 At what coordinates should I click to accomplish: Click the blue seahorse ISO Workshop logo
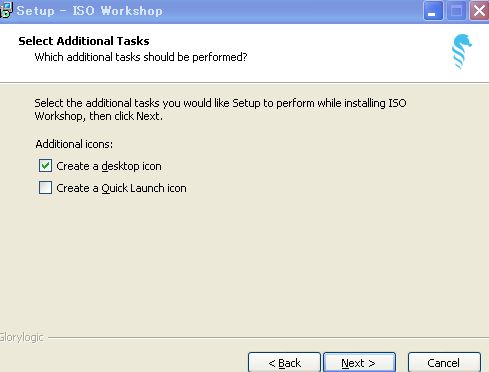462,52
